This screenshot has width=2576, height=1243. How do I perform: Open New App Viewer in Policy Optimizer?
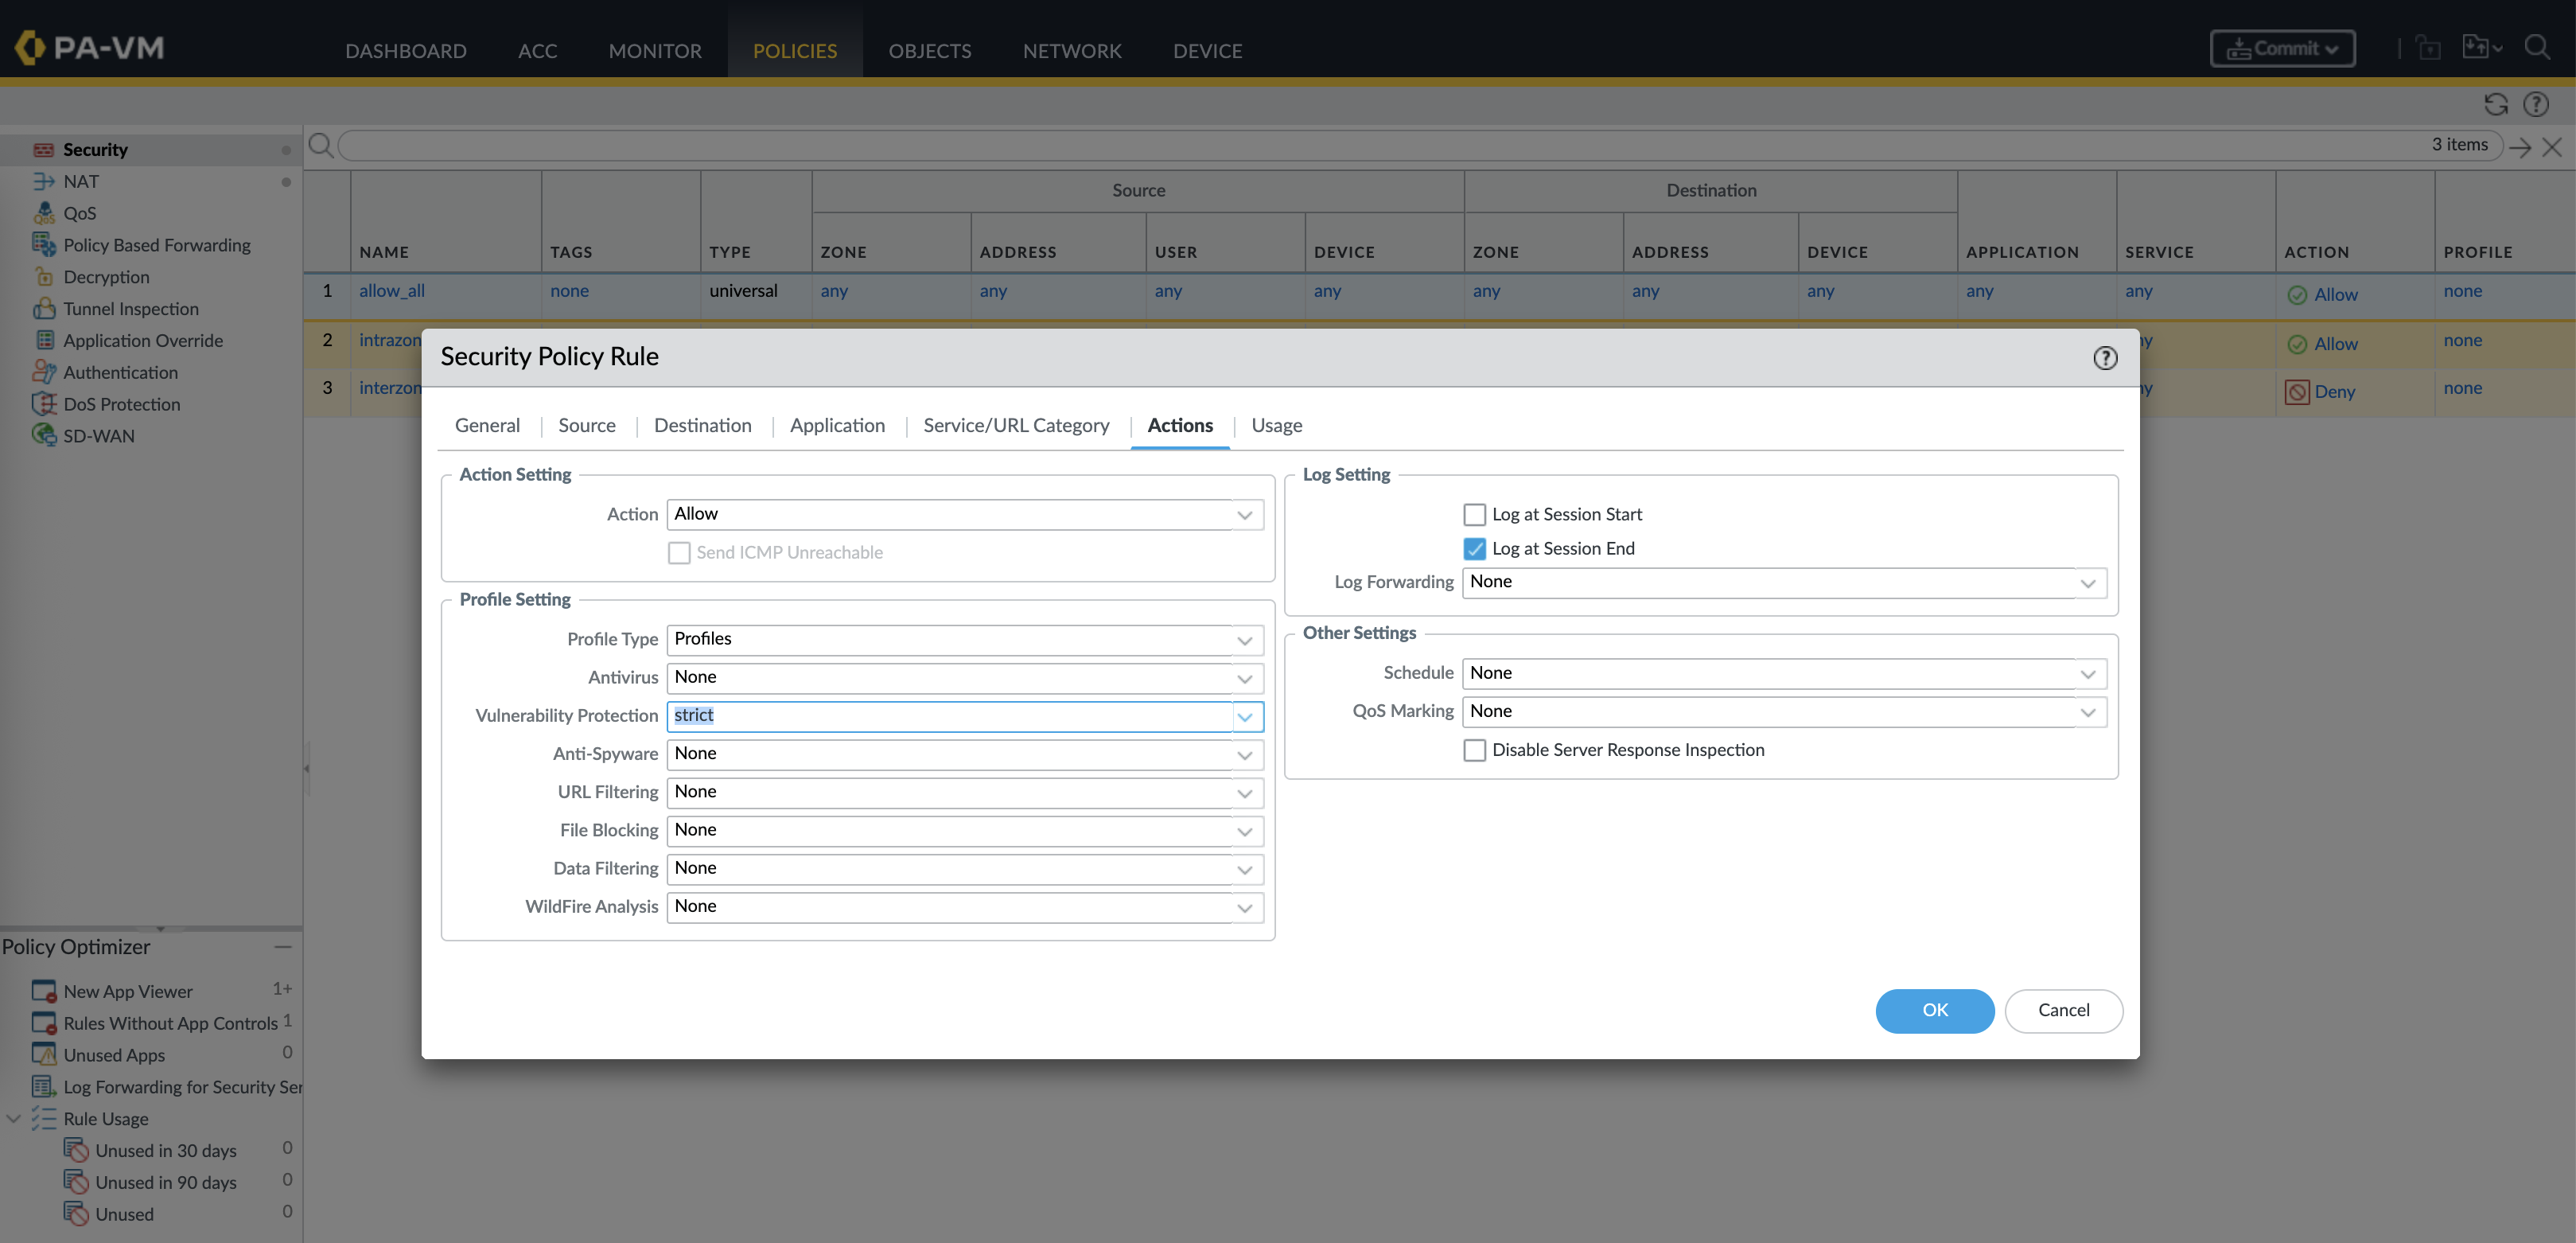(x=127, y=991)
